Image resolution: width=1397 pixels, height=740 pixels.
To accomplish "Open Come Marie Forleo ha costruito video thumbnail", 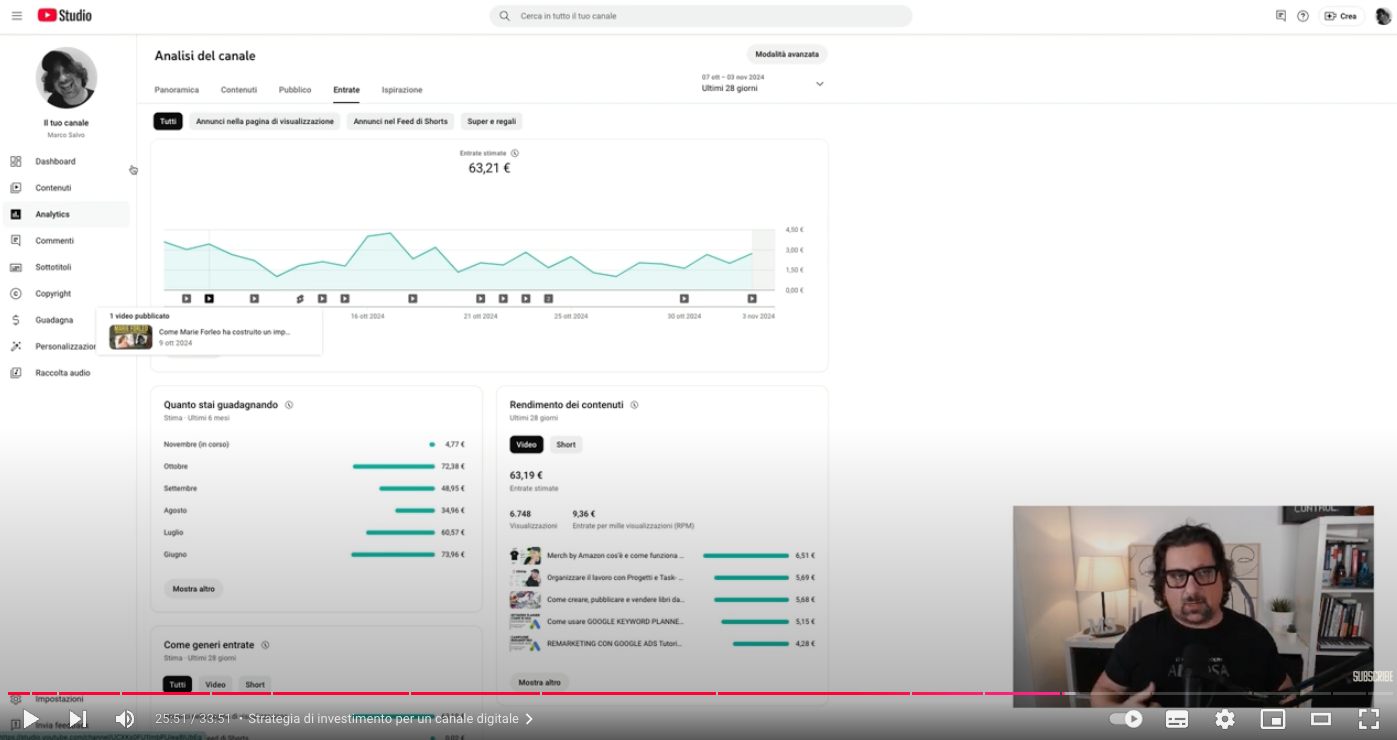I will coord(131,337).
